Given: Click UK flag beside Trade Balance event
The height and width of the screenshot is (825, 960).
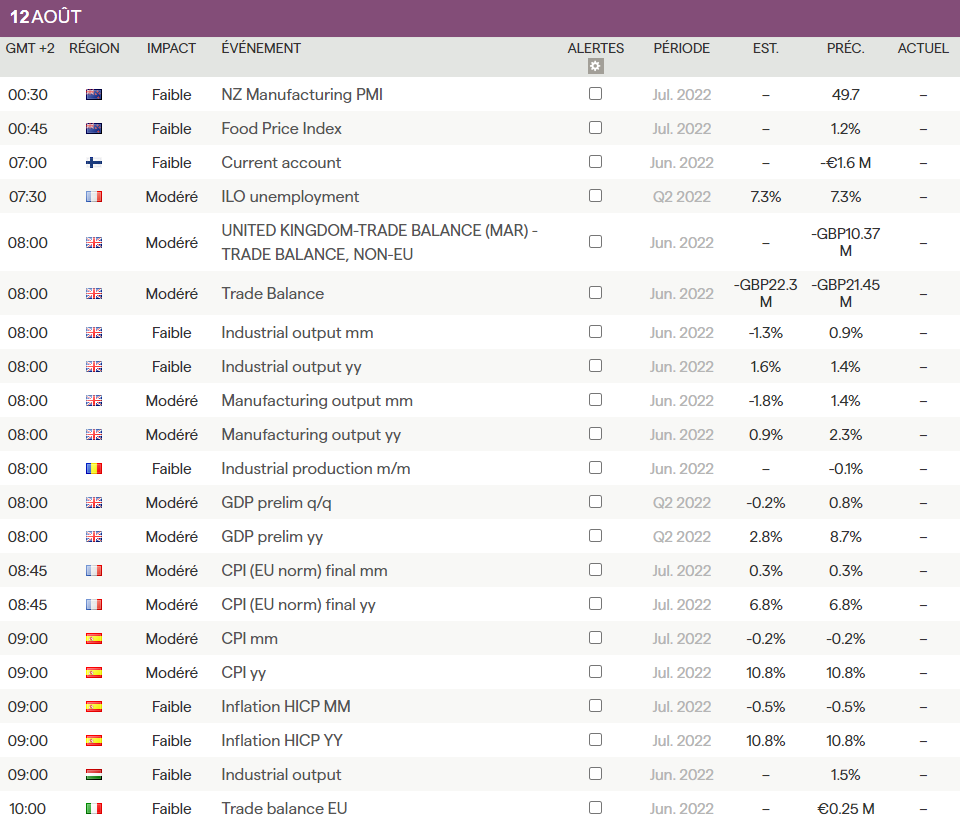Looking at the screenshot, I should coord(94,294).
